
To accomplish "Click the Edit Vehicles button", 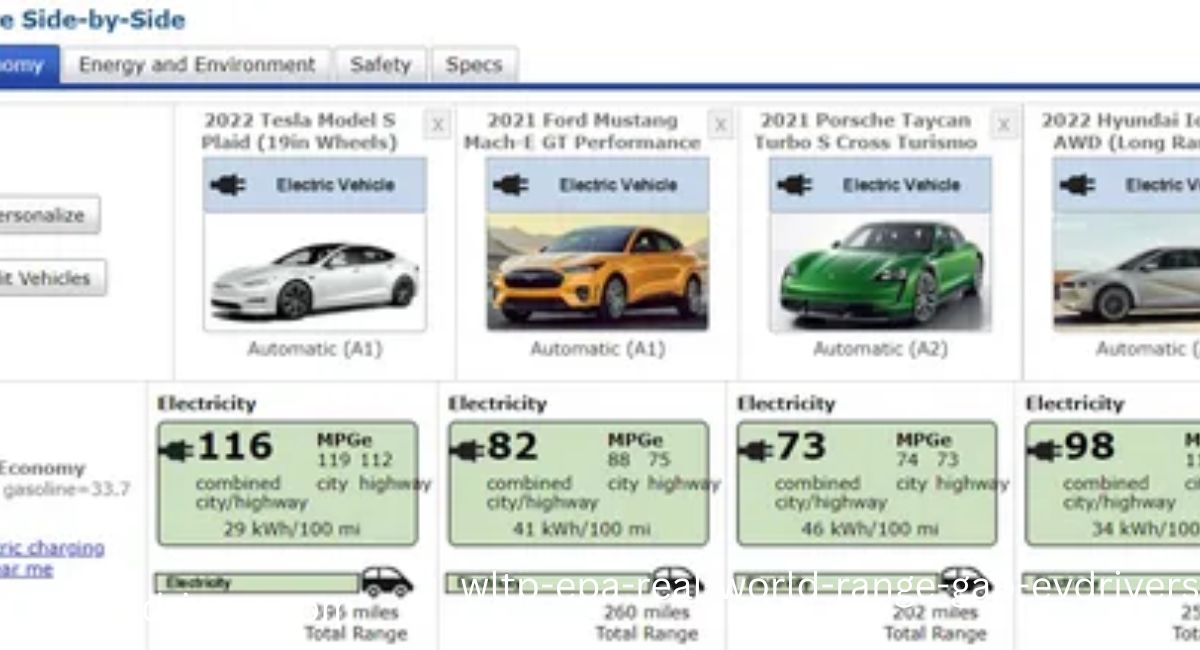I will coord(52,278).
